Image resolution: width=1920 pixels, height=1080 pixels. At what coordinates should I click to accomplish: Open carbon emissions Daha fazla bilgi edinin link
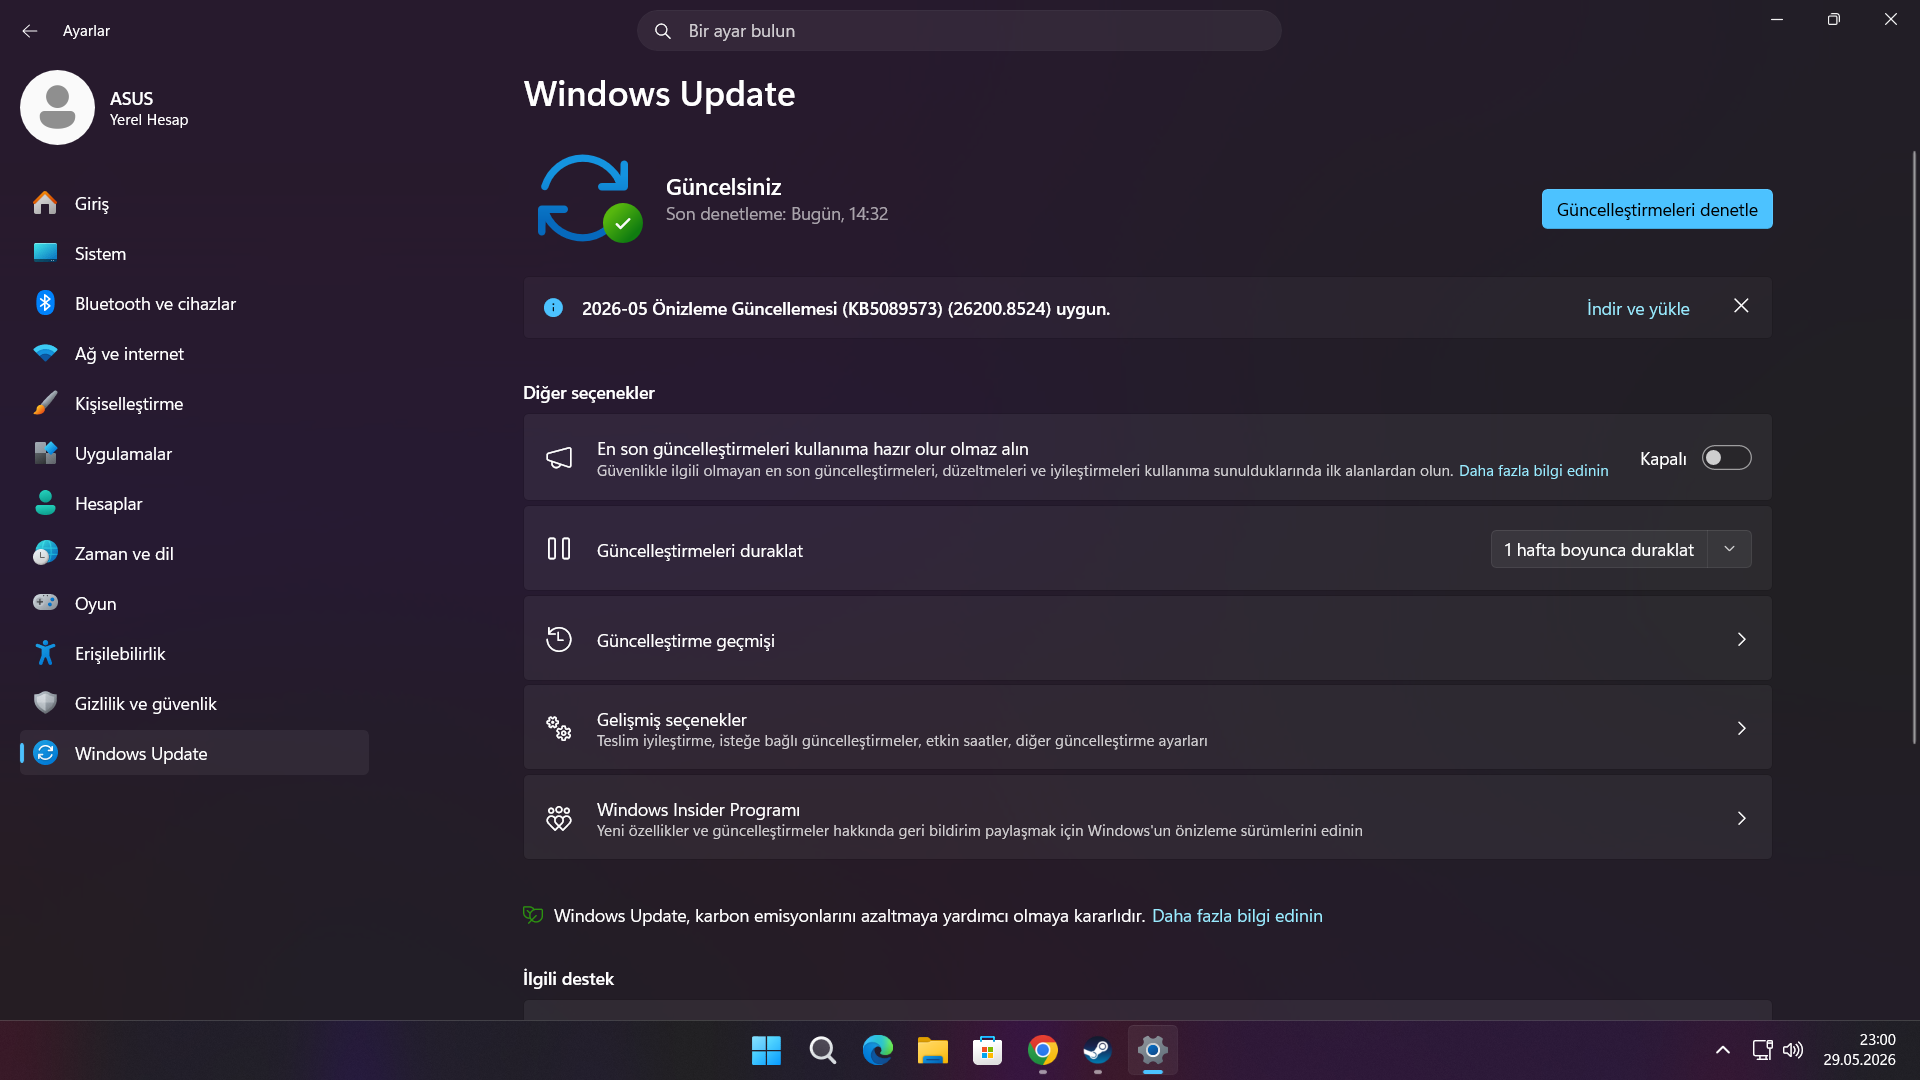[x=1237, y=916]
